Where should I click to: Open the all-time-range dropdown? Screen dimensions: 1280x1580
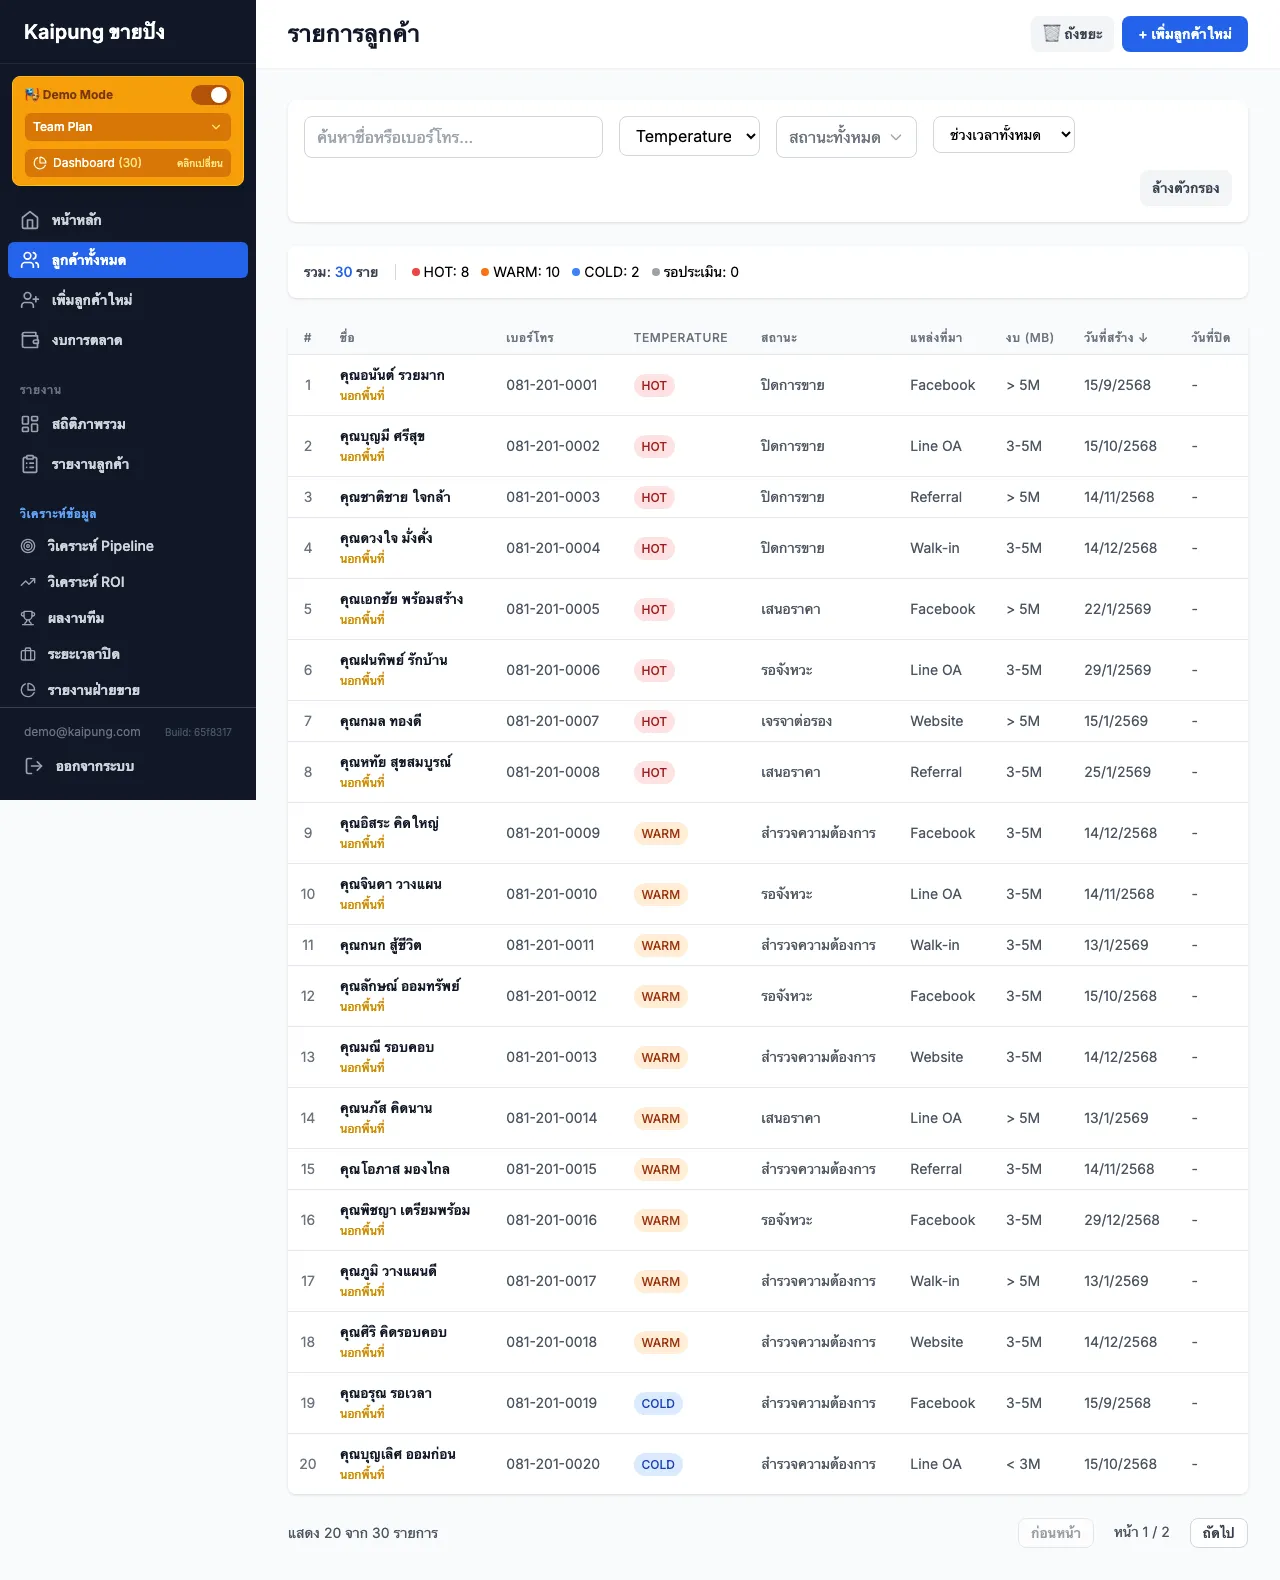click(1003, 135)
